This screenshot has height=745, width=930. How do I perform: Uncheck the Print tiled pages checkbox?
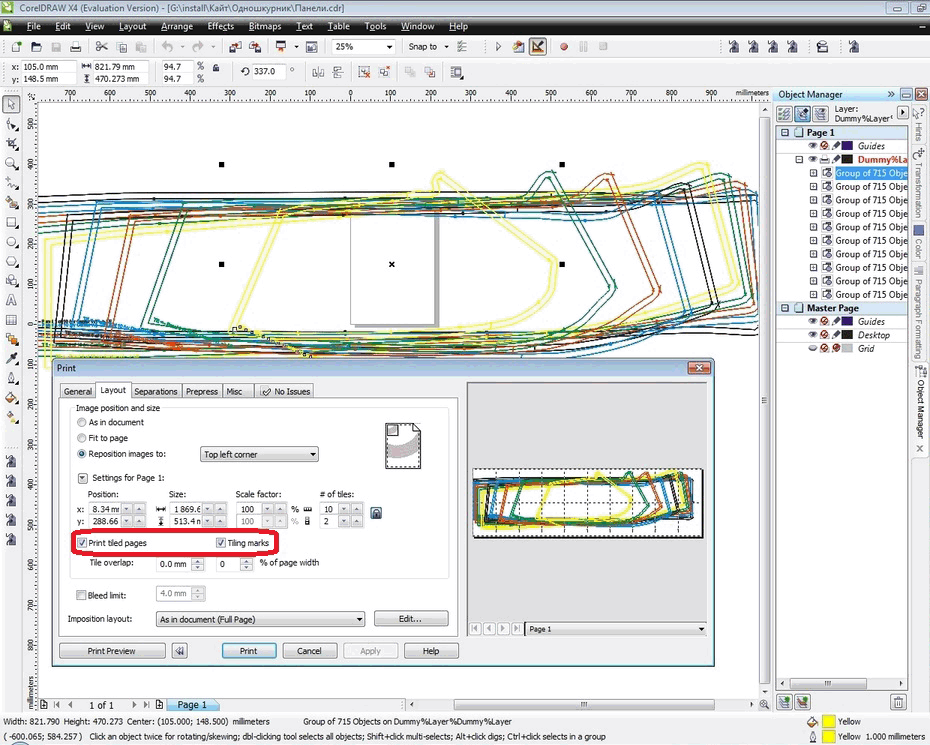(x=82, y=543)
